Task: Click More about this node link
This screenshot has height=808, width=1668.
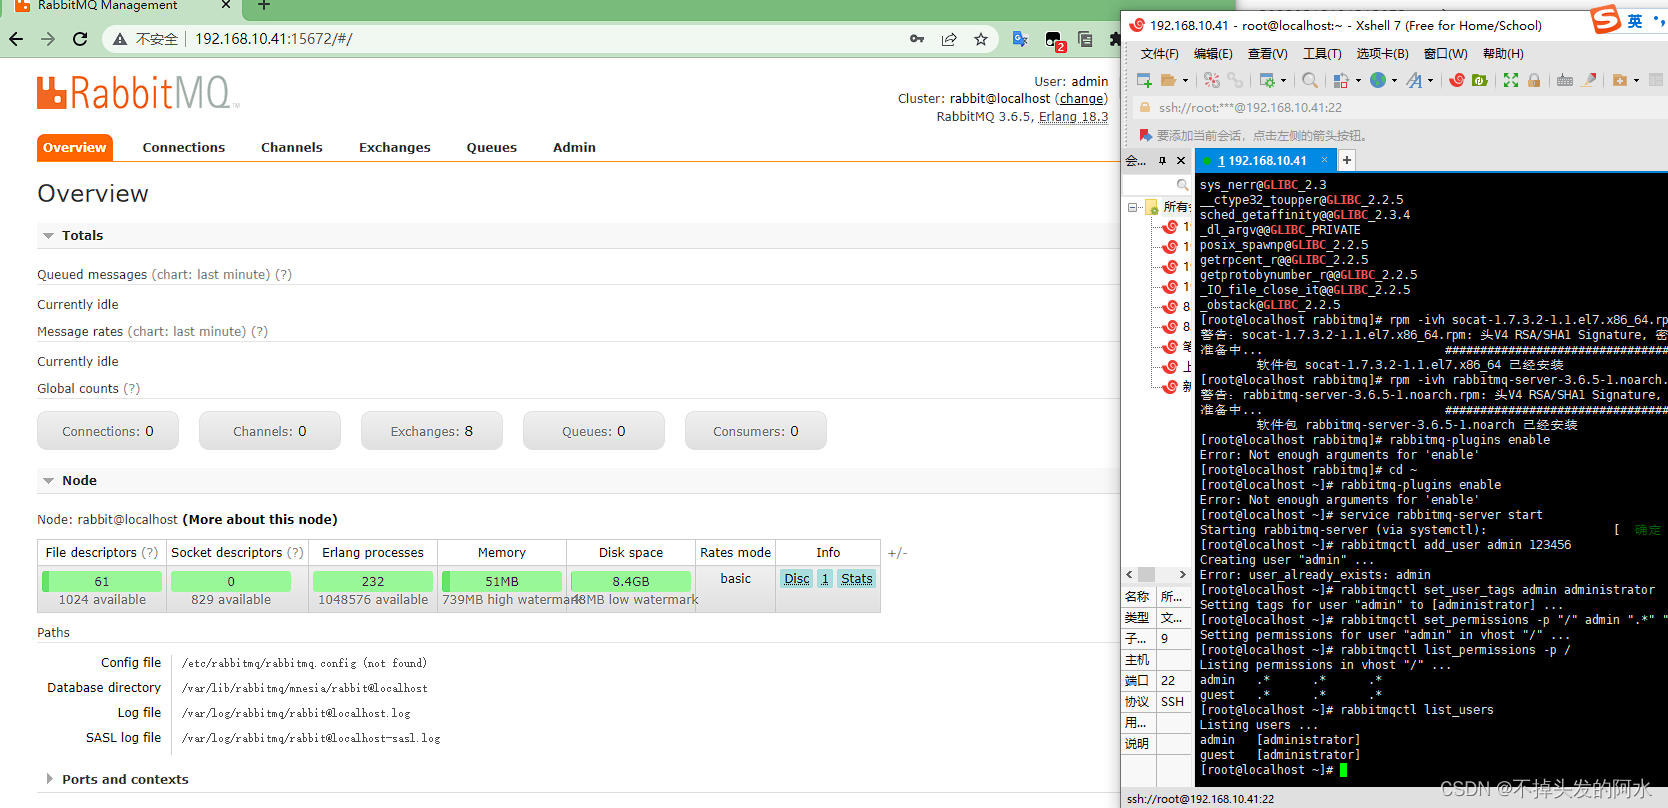Action: point(260,520)
